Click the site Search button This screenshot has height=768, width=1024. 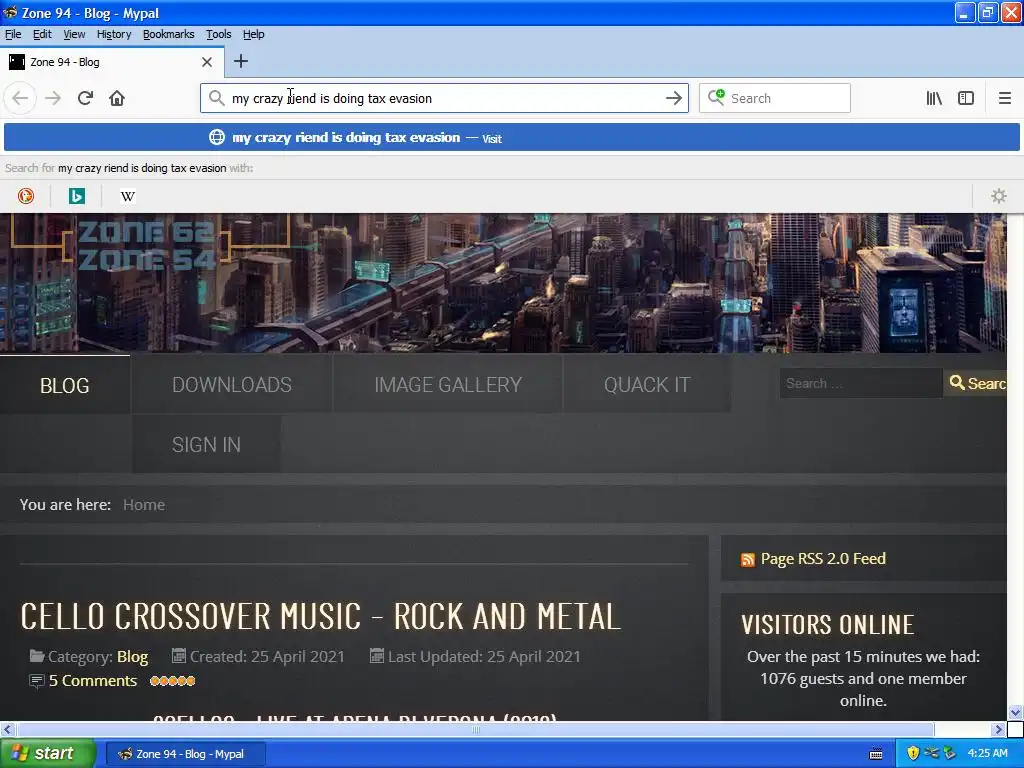tap(976, 383)
